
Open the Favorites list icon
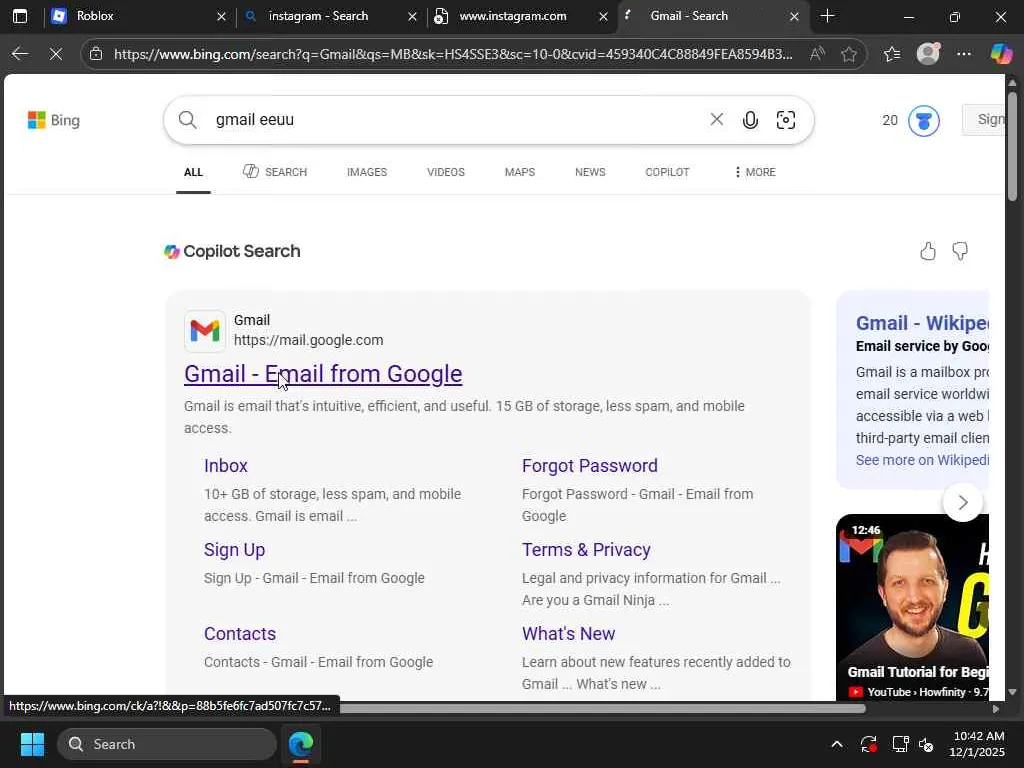pos(892,54)
